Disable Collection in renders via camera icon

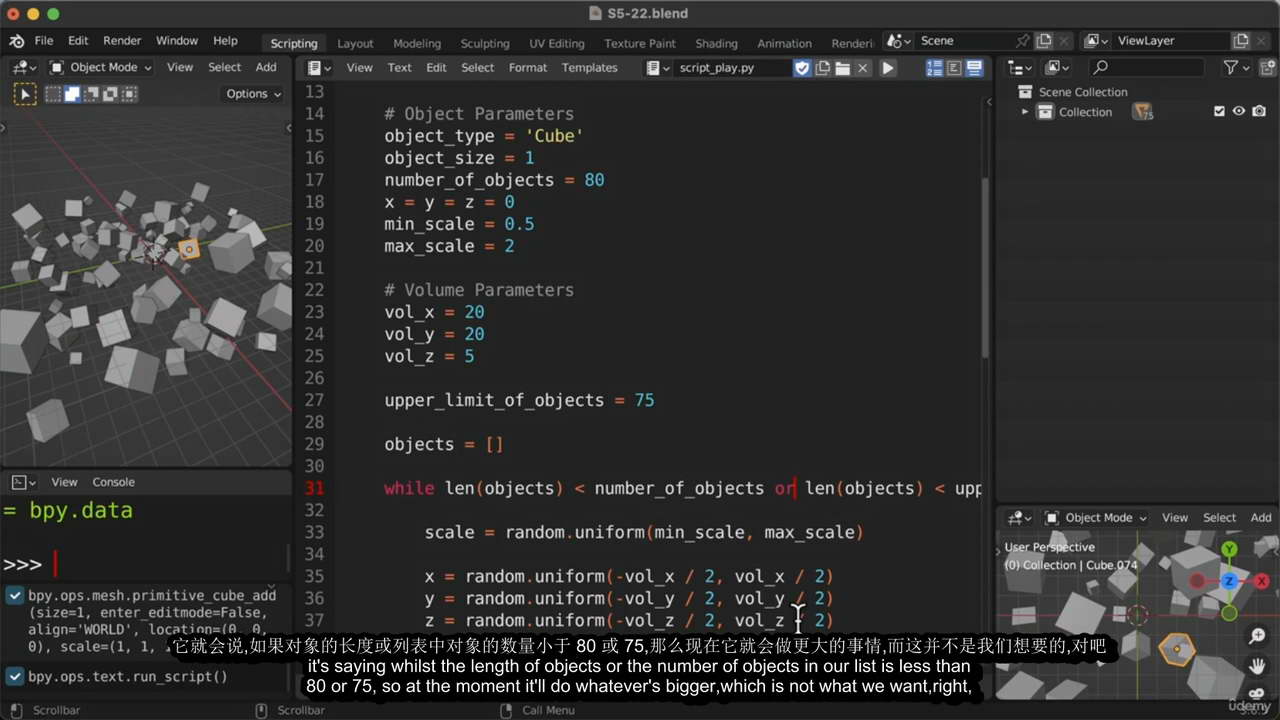tap(1259, 112)
